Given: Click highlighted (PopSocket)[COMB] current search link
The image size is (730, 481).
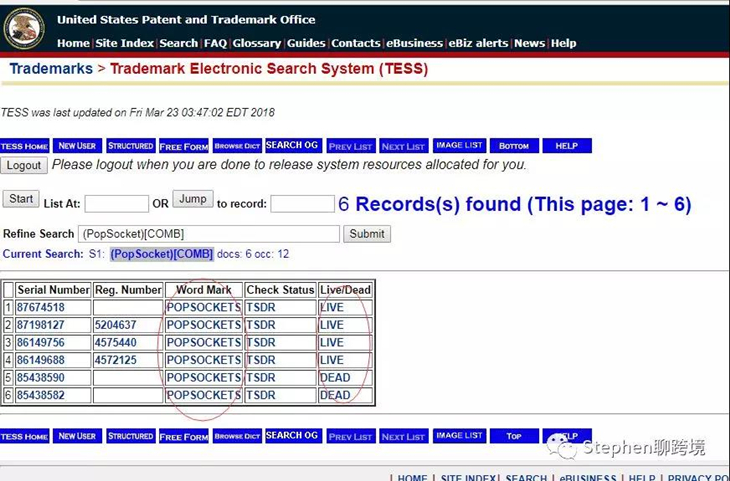Looking at the screenshot, I should coord(162,254).
